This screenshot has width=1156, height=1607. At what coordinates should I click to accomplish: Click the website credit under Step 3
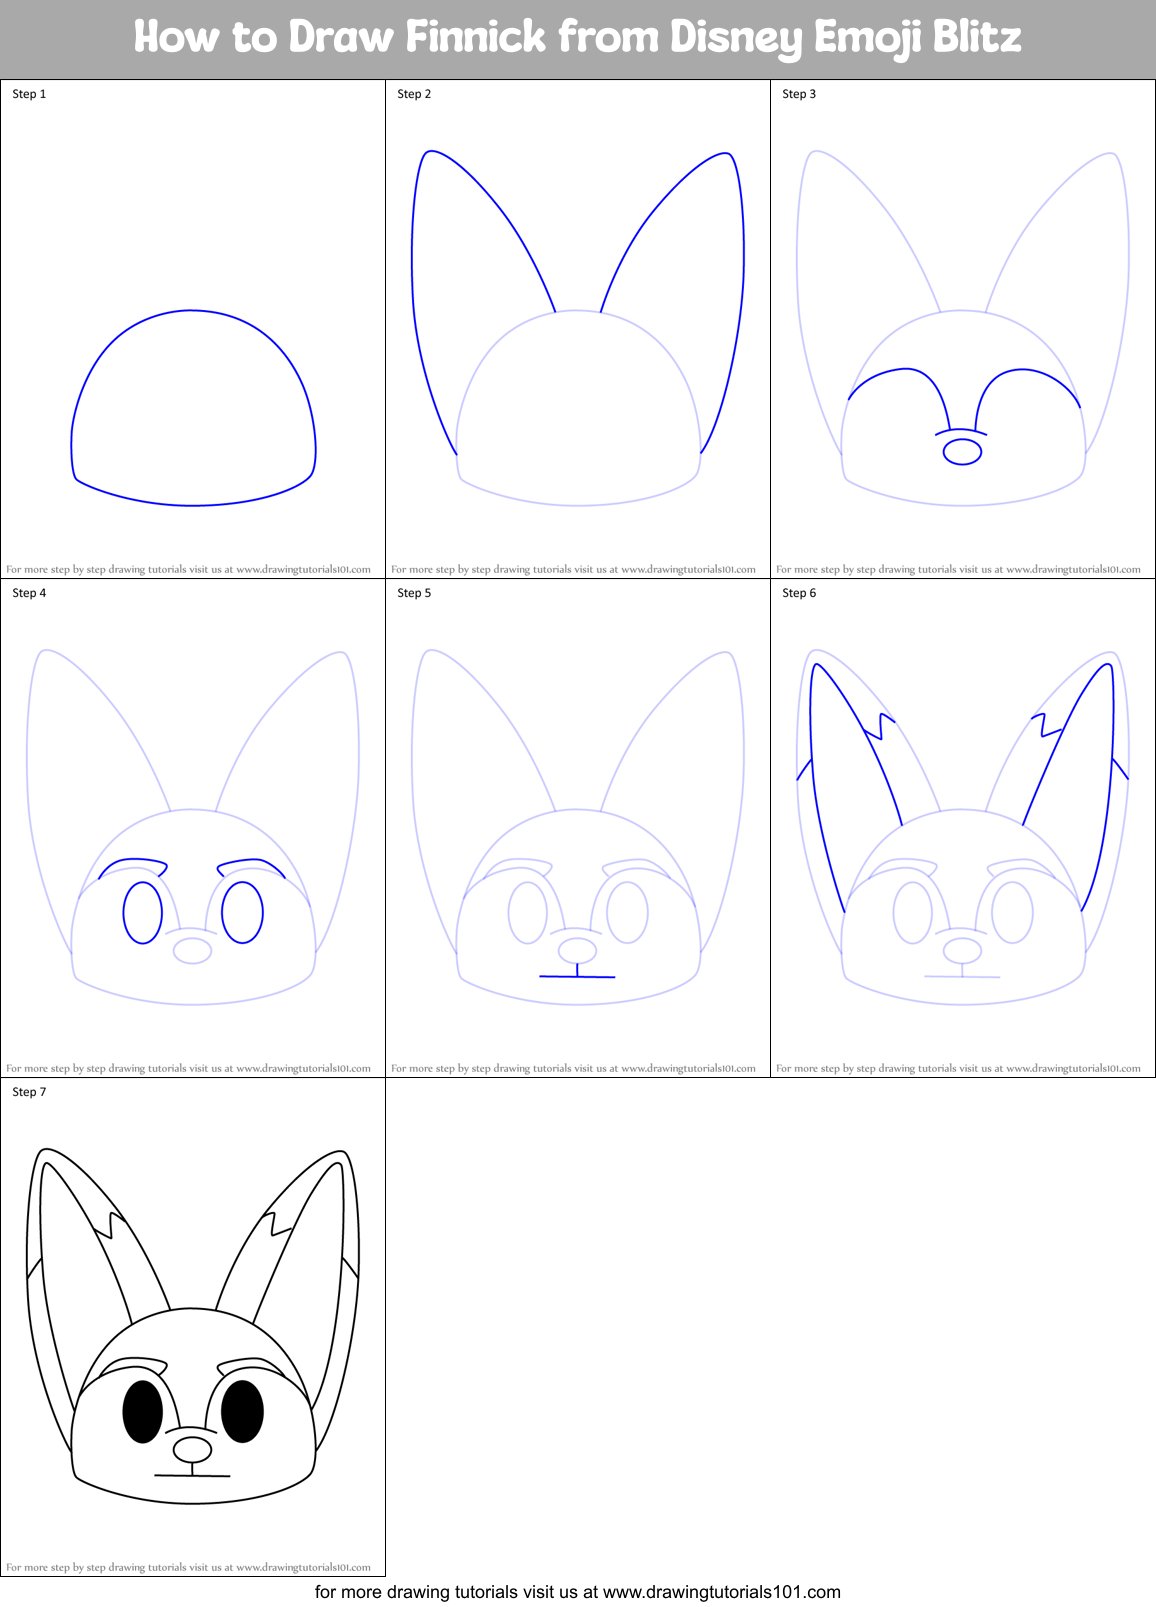coord(959,569)
